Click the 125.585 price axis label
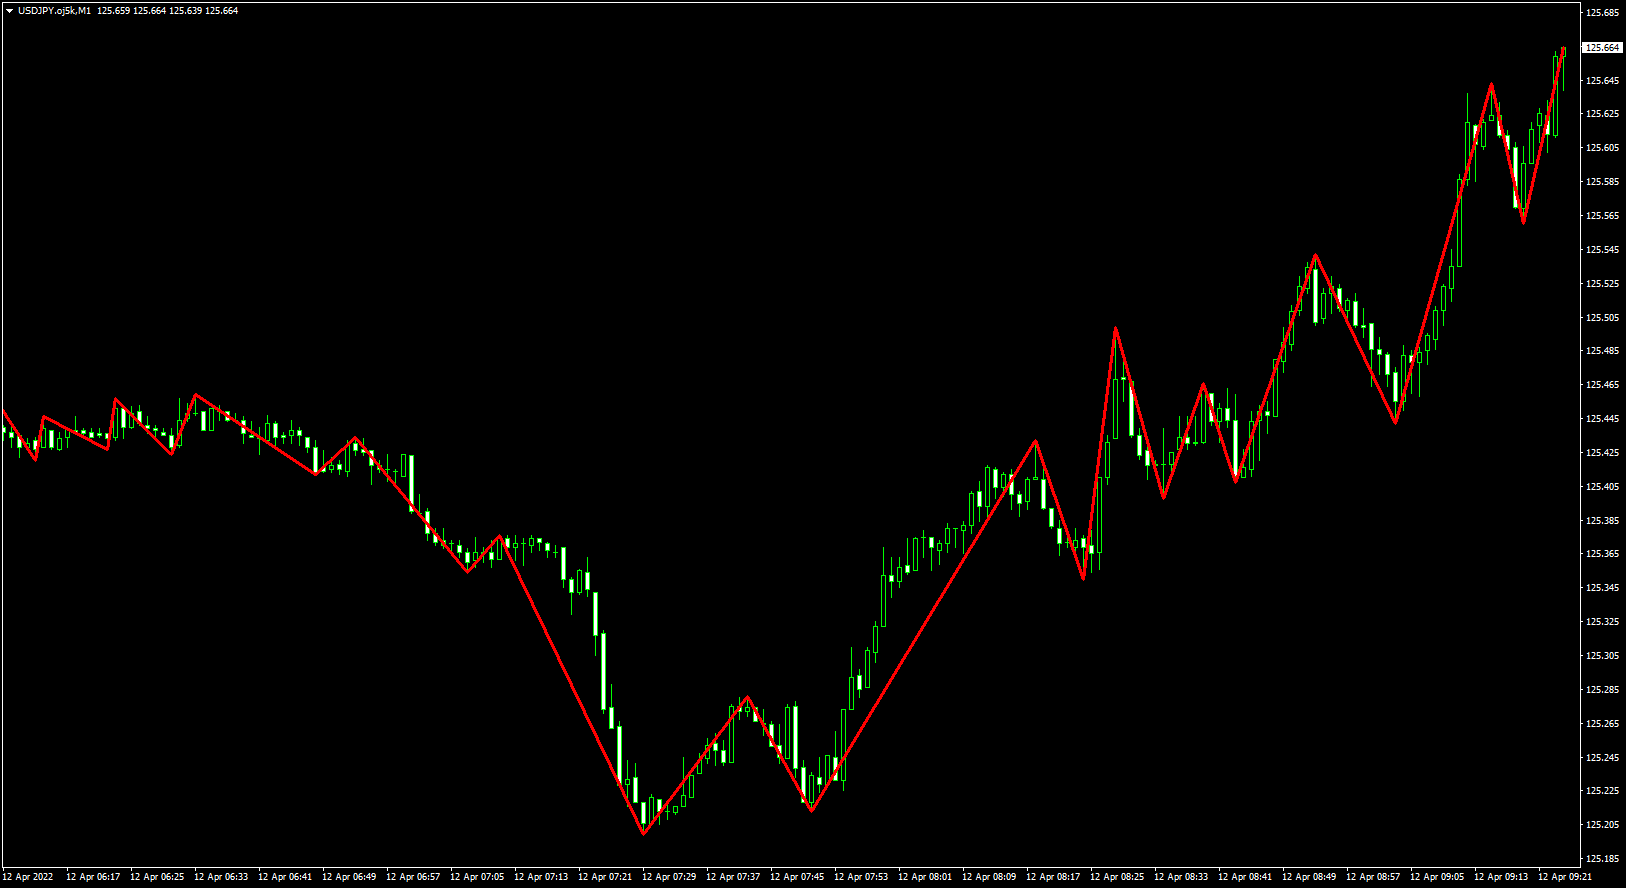Viewport: 1626px width, 888px height. 1603,182
